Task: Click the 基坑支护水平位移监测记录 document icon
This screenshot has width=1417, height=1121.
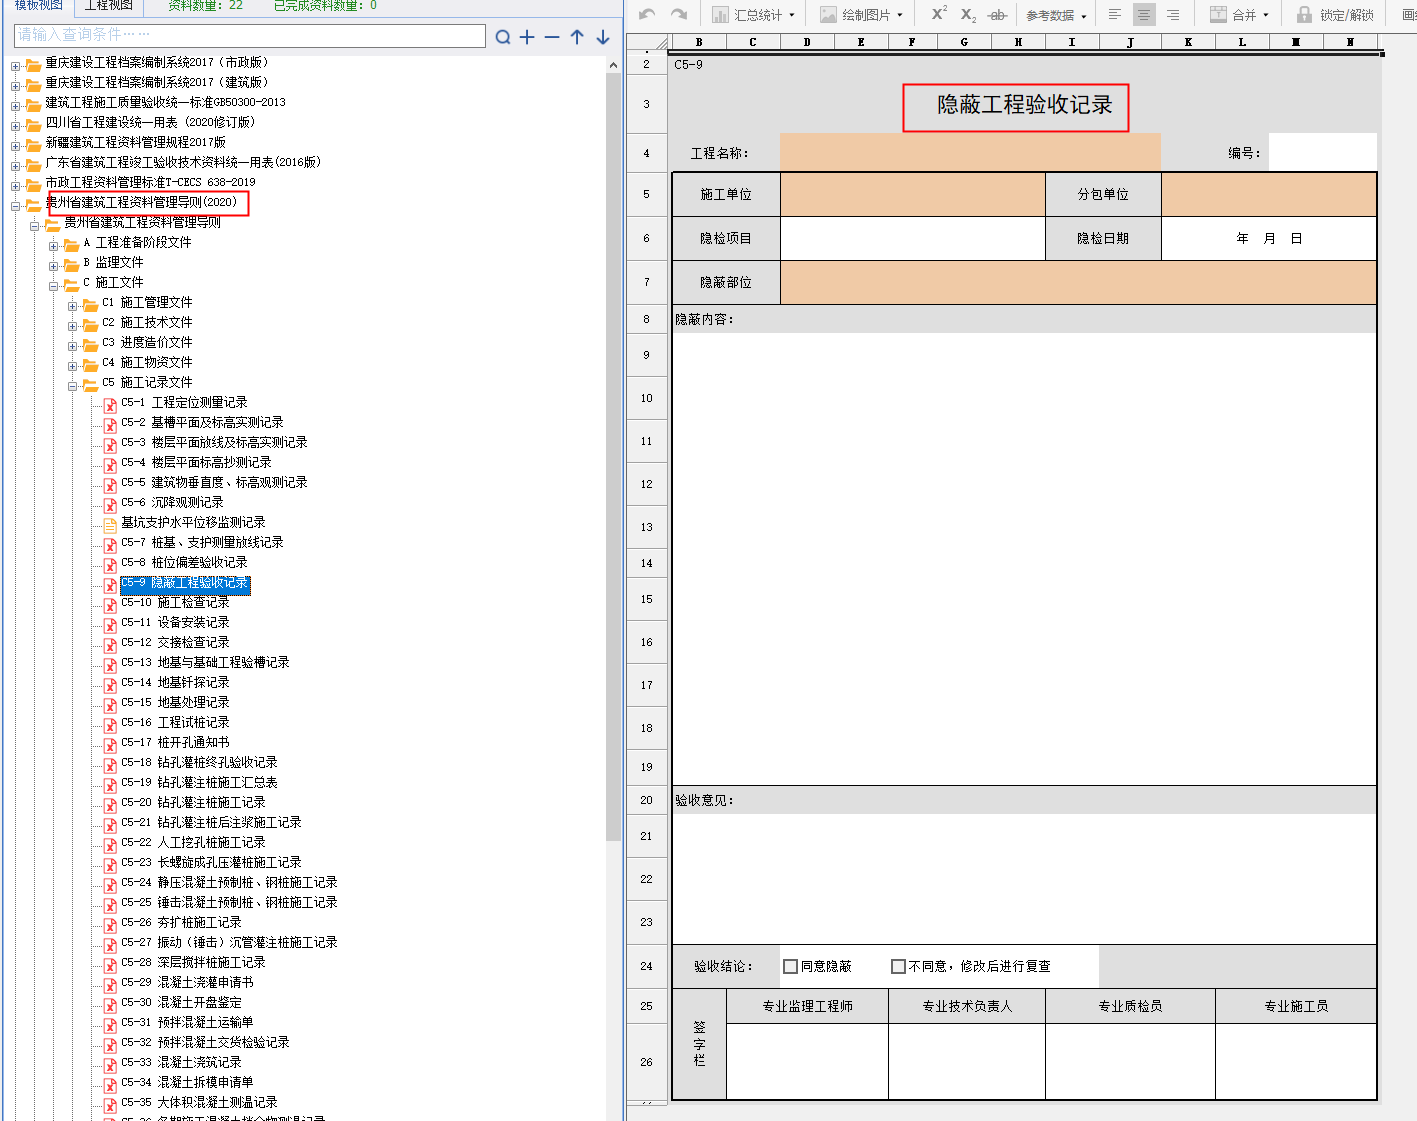Action: click(110, 523)
